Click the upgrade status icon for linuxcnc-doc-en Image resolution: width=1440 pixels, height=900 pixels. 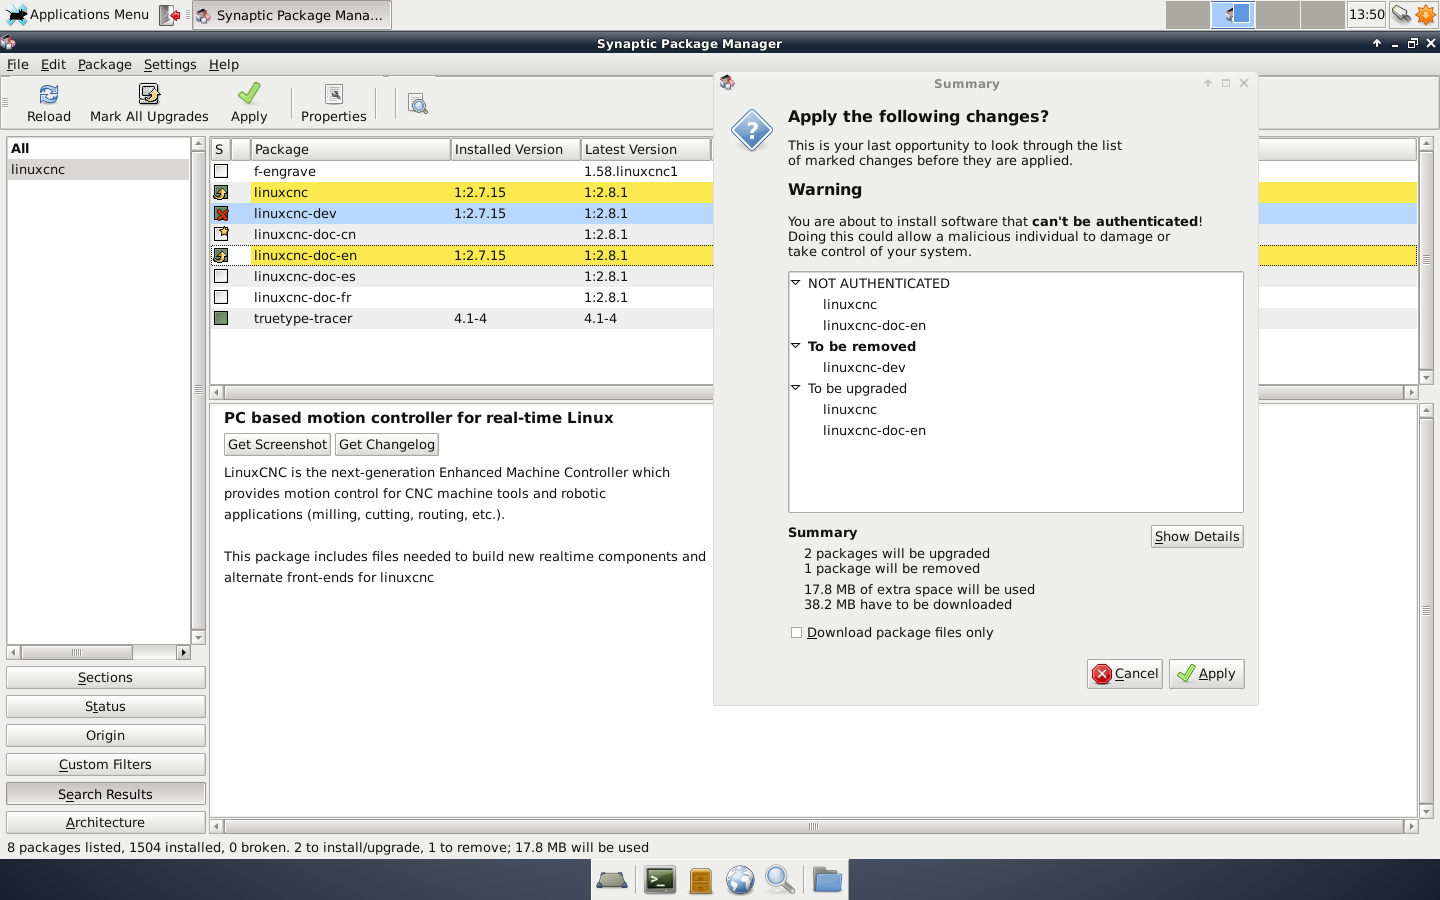pyautogui.click(x=221, y=255)
